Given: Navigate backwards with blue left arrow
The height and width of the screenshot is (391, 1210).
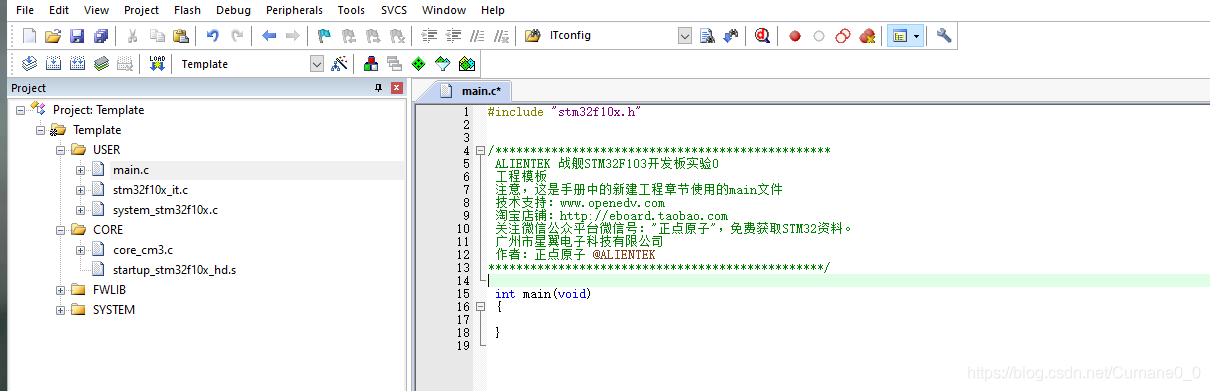Looking at the screenshot, I should click(x=268, y=36).
